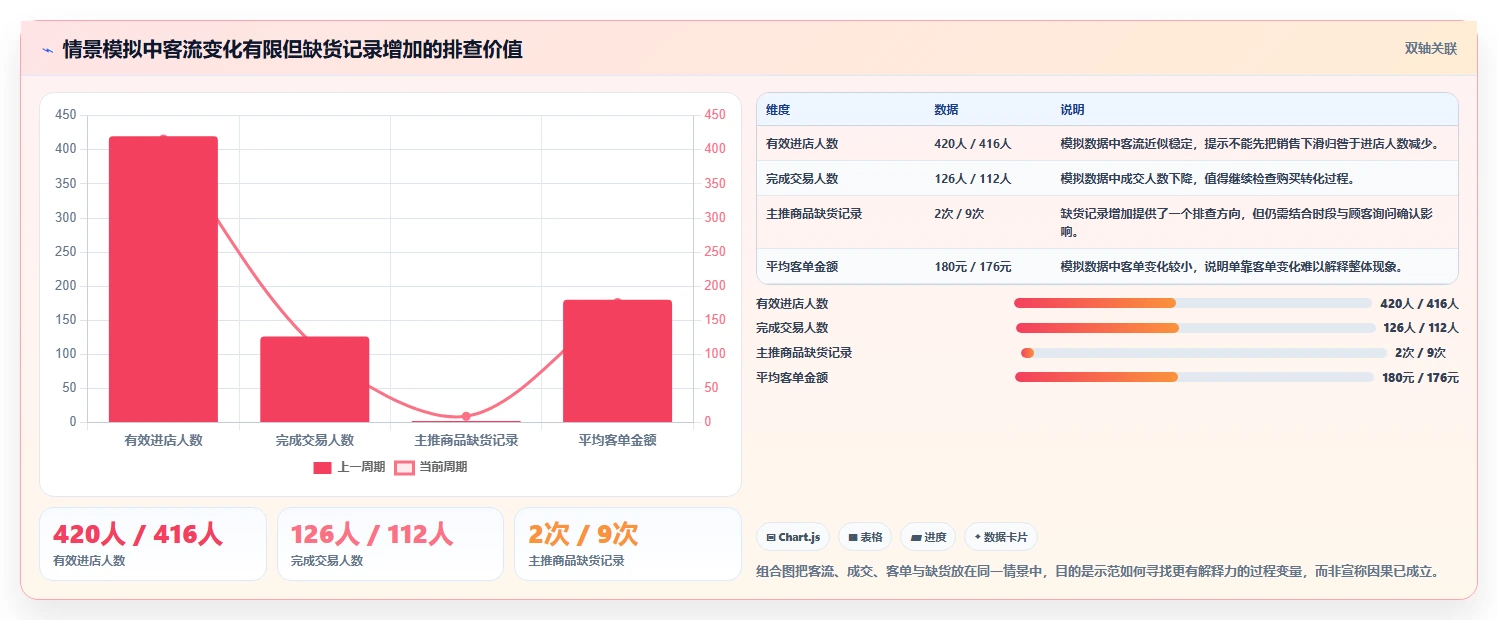The width and height of the screenshot is (1498, 620).
Task: Toggle the 上一周期 legend entry
Action: [349, 467]
